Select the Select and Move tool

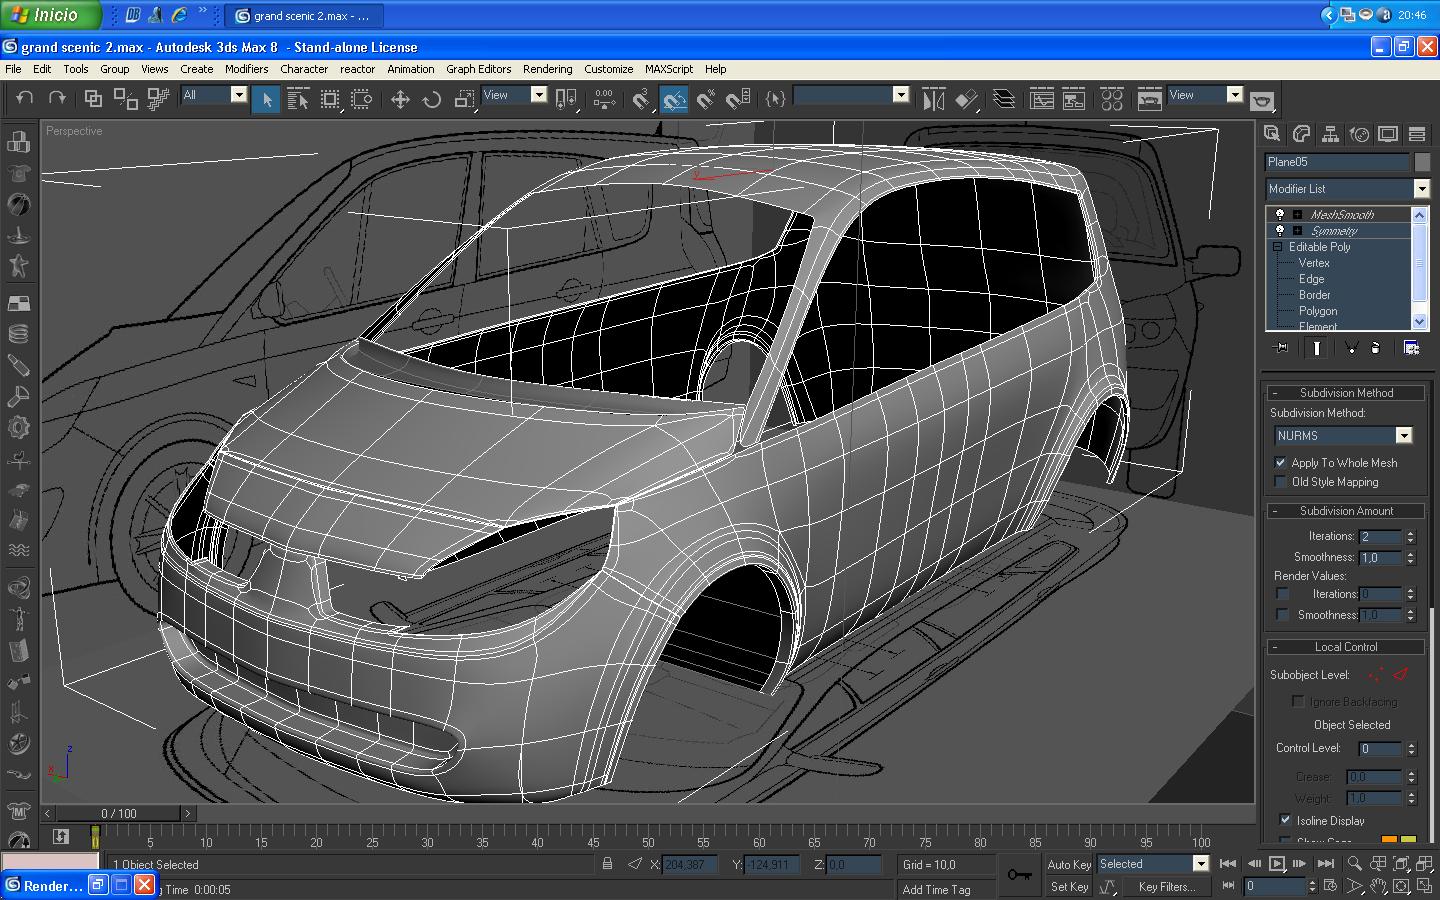point(400,99)
